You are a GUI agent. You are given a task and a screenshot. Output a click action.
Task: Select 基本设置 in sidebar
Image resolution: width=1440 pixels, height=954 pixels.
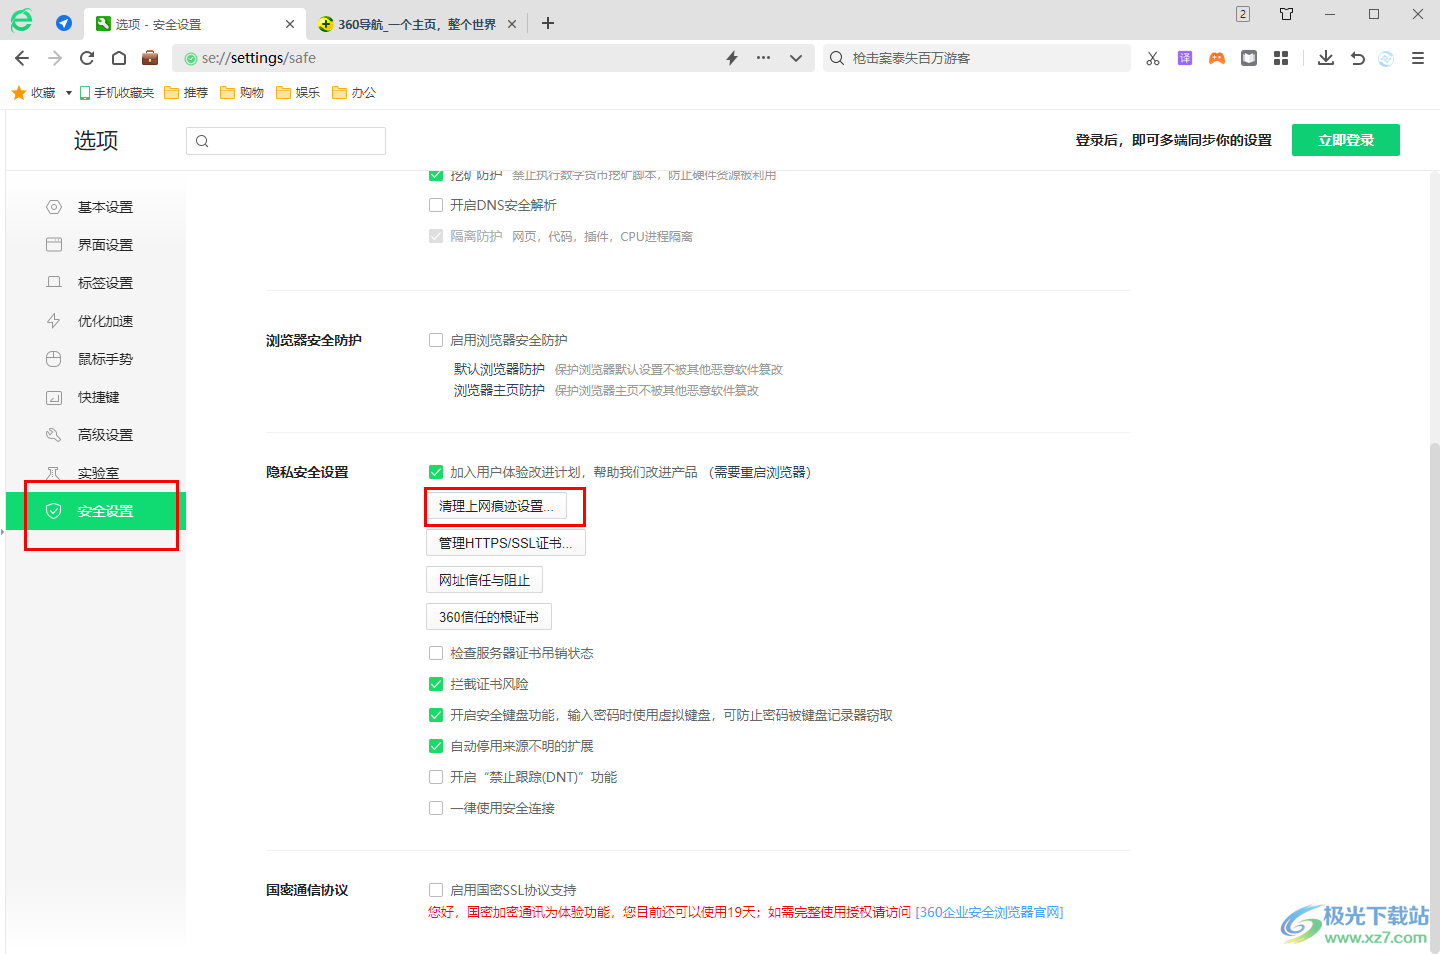coord(96,207)
